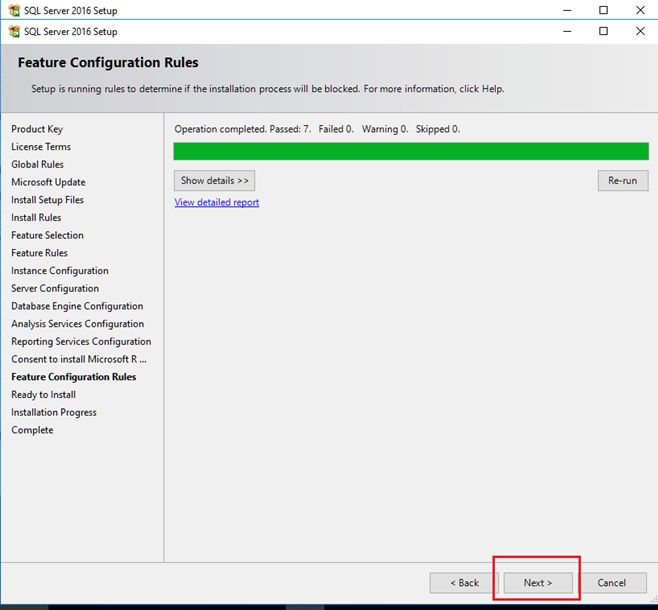This screenshot has height=610, width=658.
Task: Cancel the SQL Server setup
Action: click(x=611, y=583)
